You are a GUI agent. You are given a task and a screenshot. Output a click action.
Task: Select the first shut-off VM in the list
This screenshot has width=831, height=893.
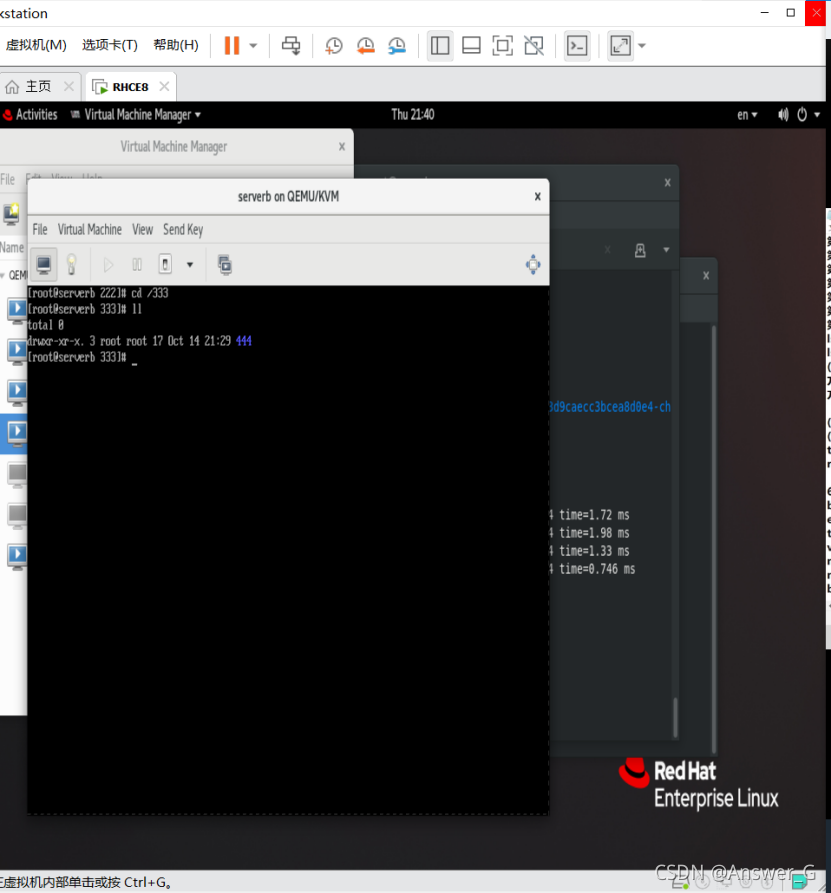coord(17,475)
